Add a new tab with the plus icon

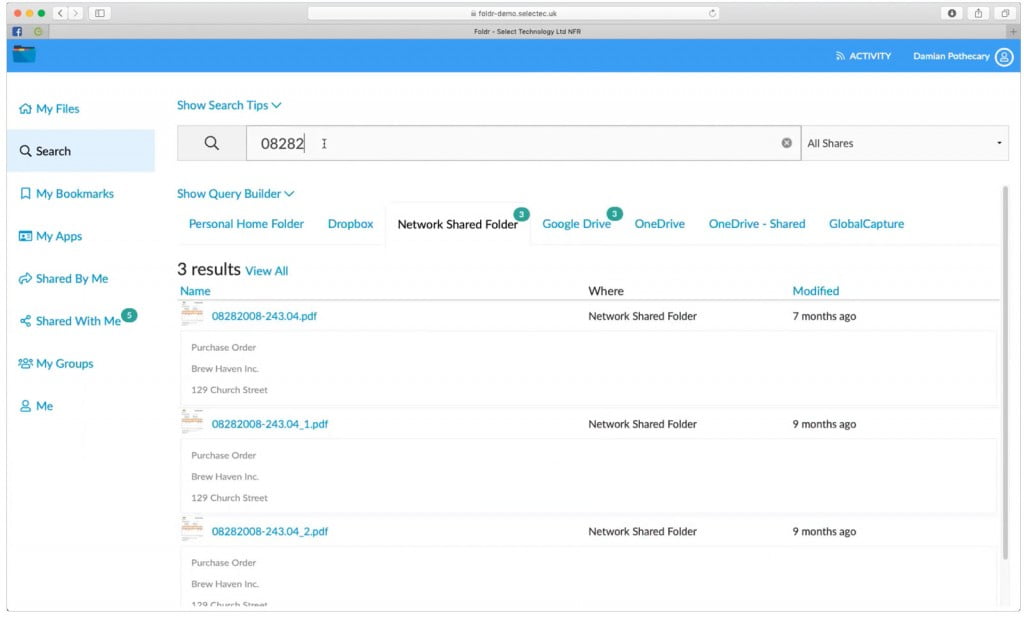tap(1013, 31)
